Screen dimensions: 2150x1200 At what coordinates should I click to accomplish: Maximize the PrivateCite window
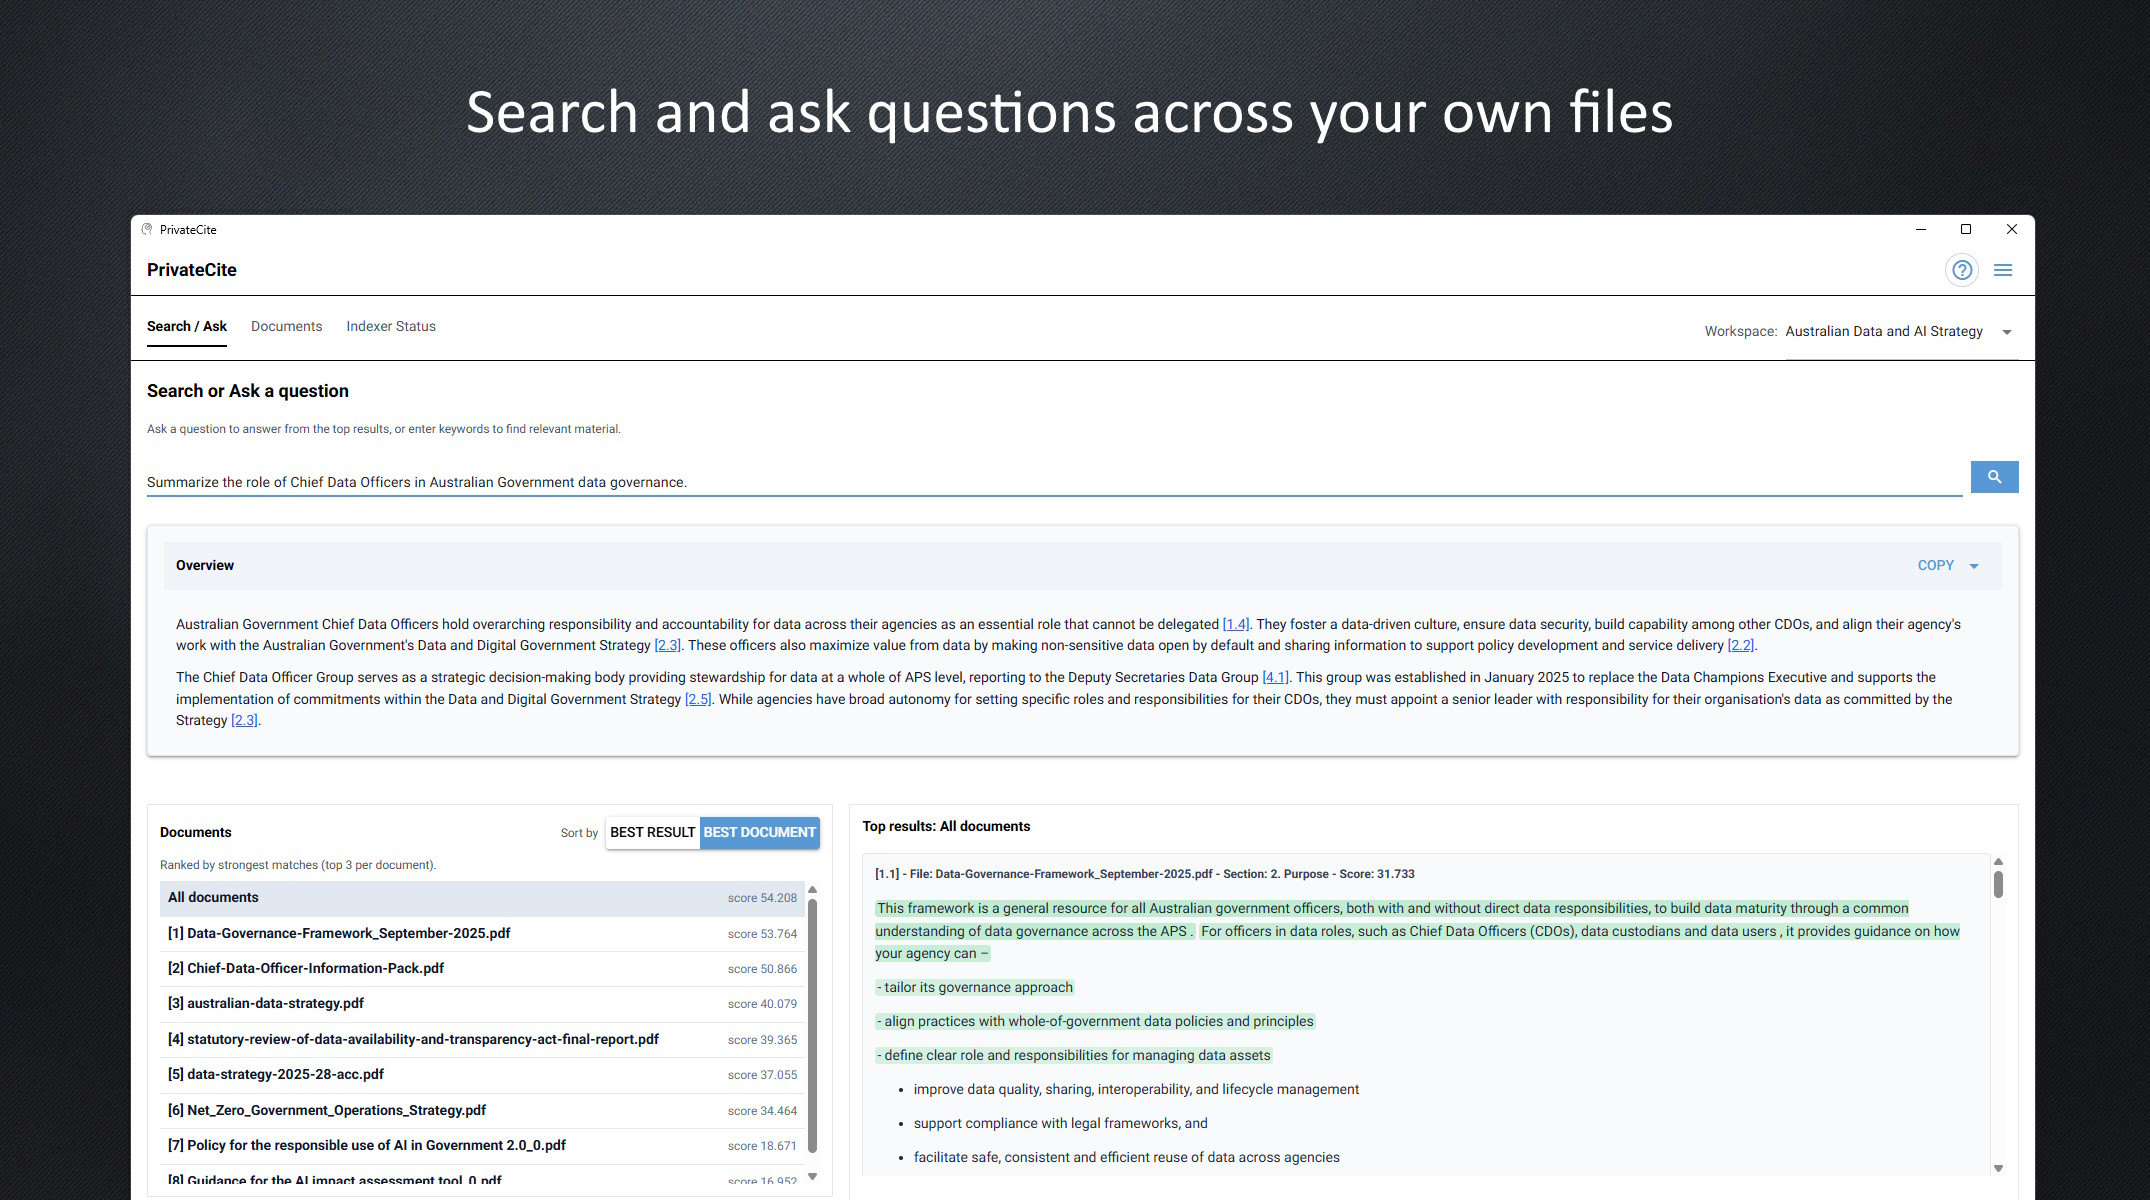coord(1966,229)
